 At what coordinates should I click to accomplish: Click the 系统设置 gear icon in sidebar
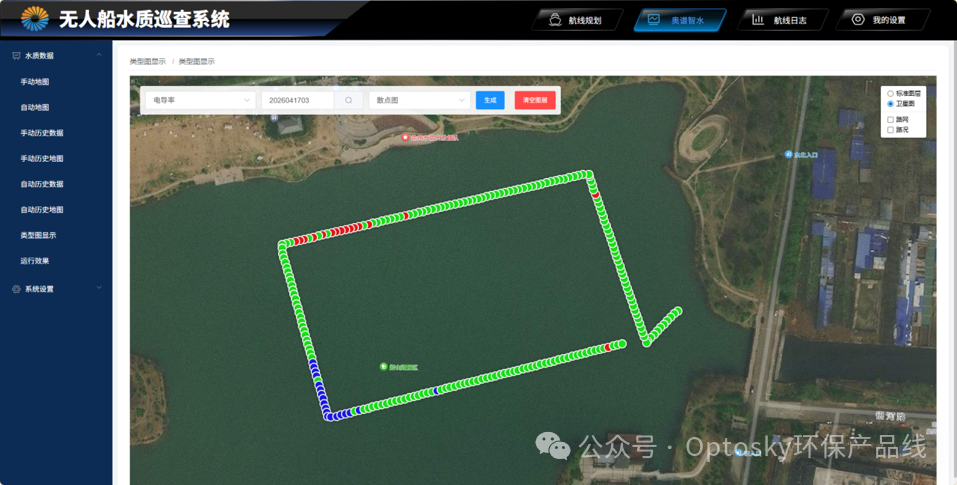coord(16,289)
